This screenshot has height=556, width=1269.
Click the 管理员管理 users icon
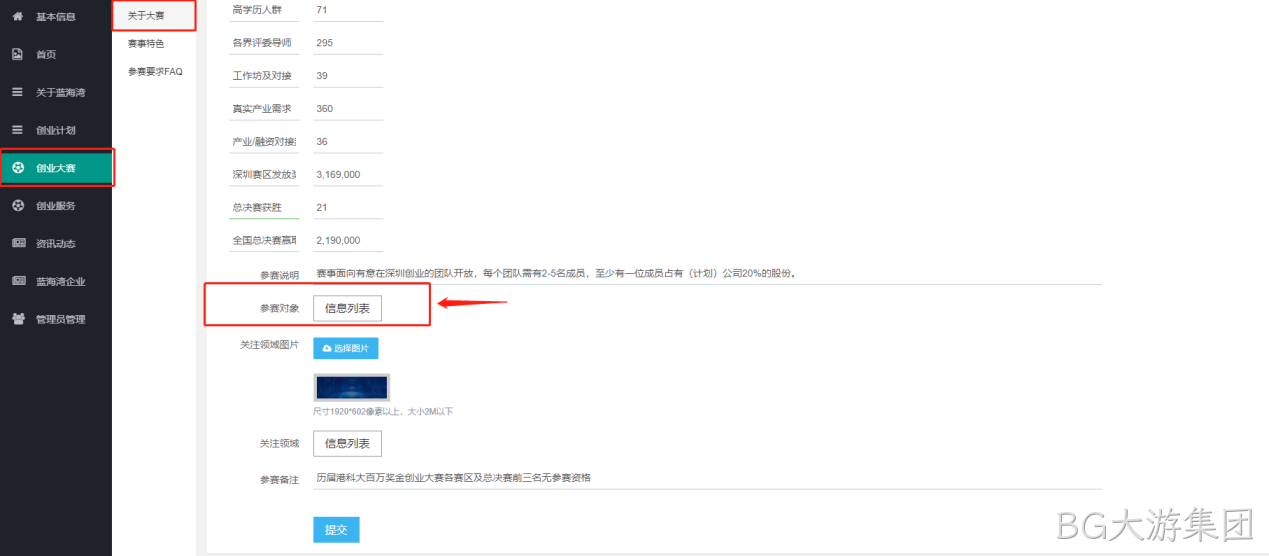[17, 319]
